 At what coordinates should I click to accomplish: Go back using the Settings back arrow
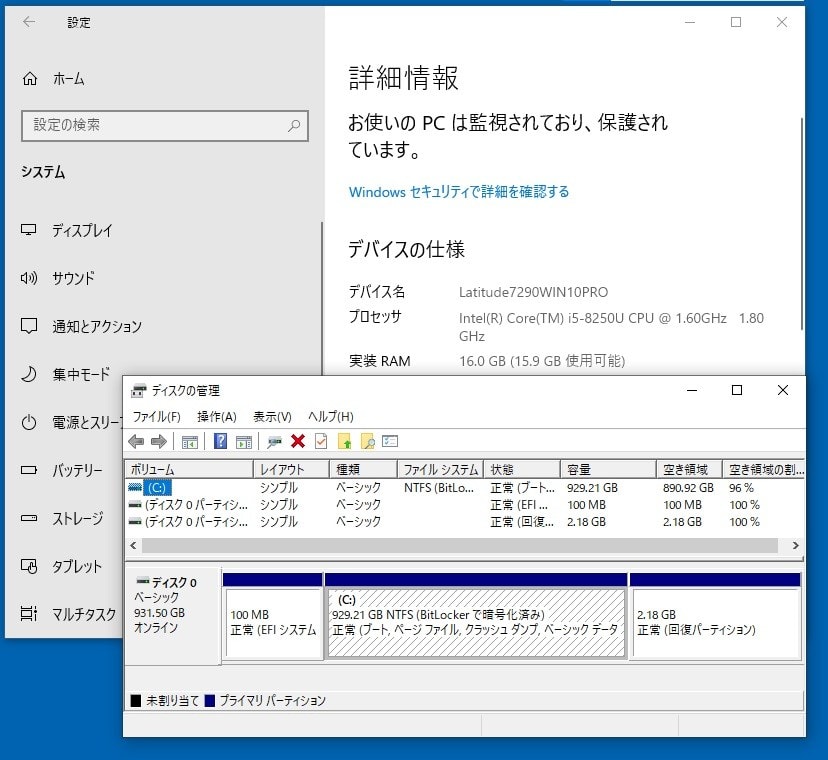pos(29,22)
